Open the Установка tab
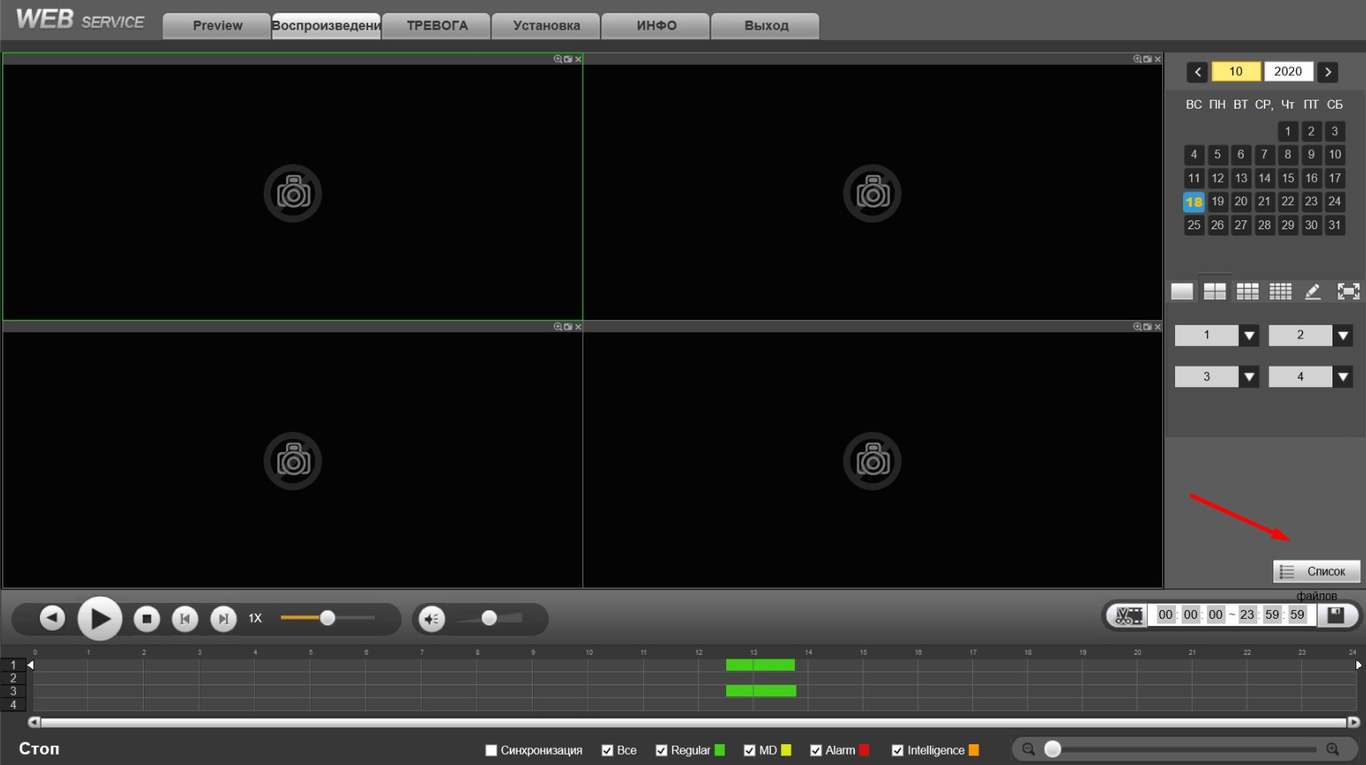Screen dimensions: 1366x765 (546, 26)
